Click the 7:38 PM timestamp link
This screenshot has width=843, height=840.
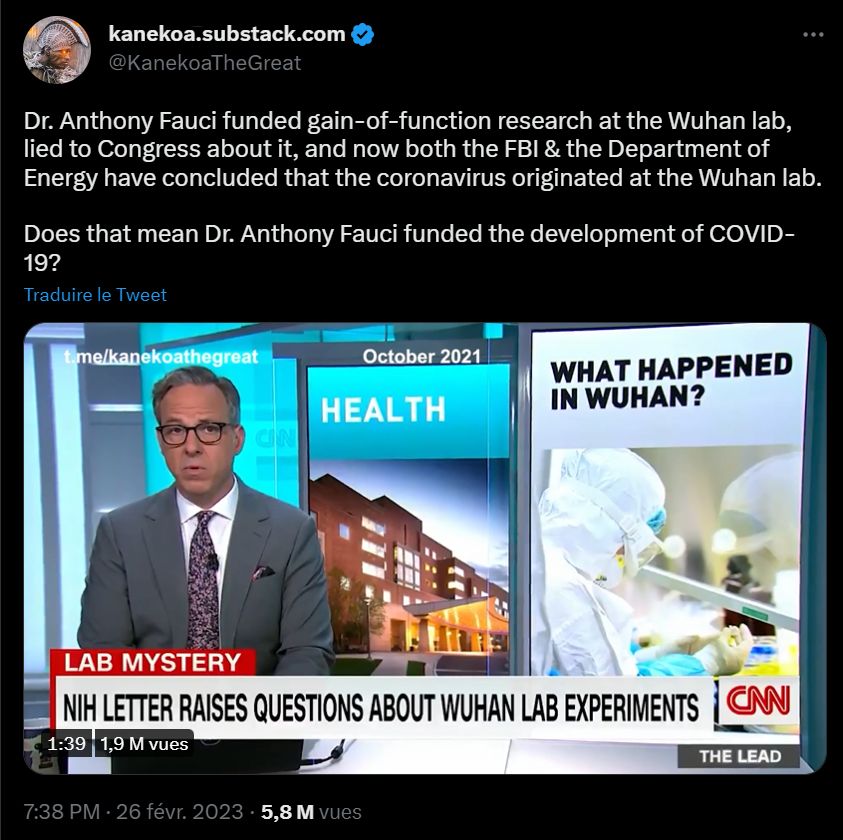click(62, 811)
